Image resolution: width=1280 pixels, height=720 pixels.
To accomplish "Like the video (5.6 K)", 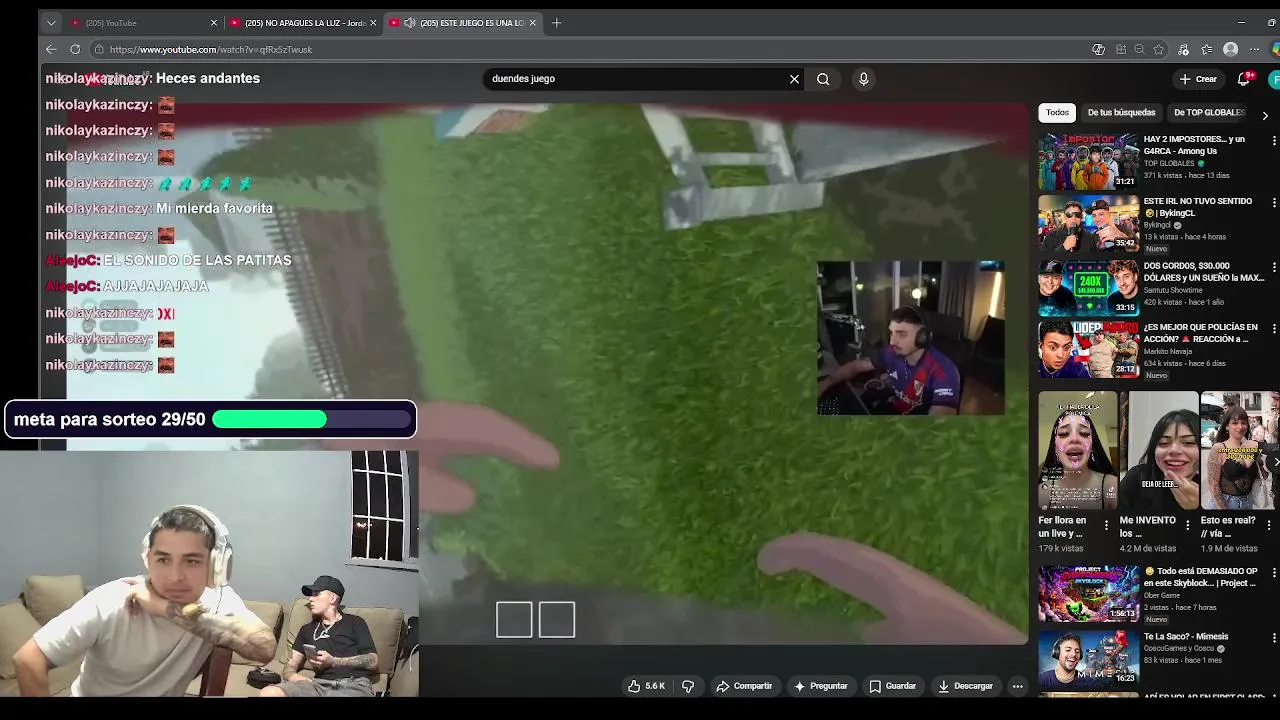I will tap(646, 686).
